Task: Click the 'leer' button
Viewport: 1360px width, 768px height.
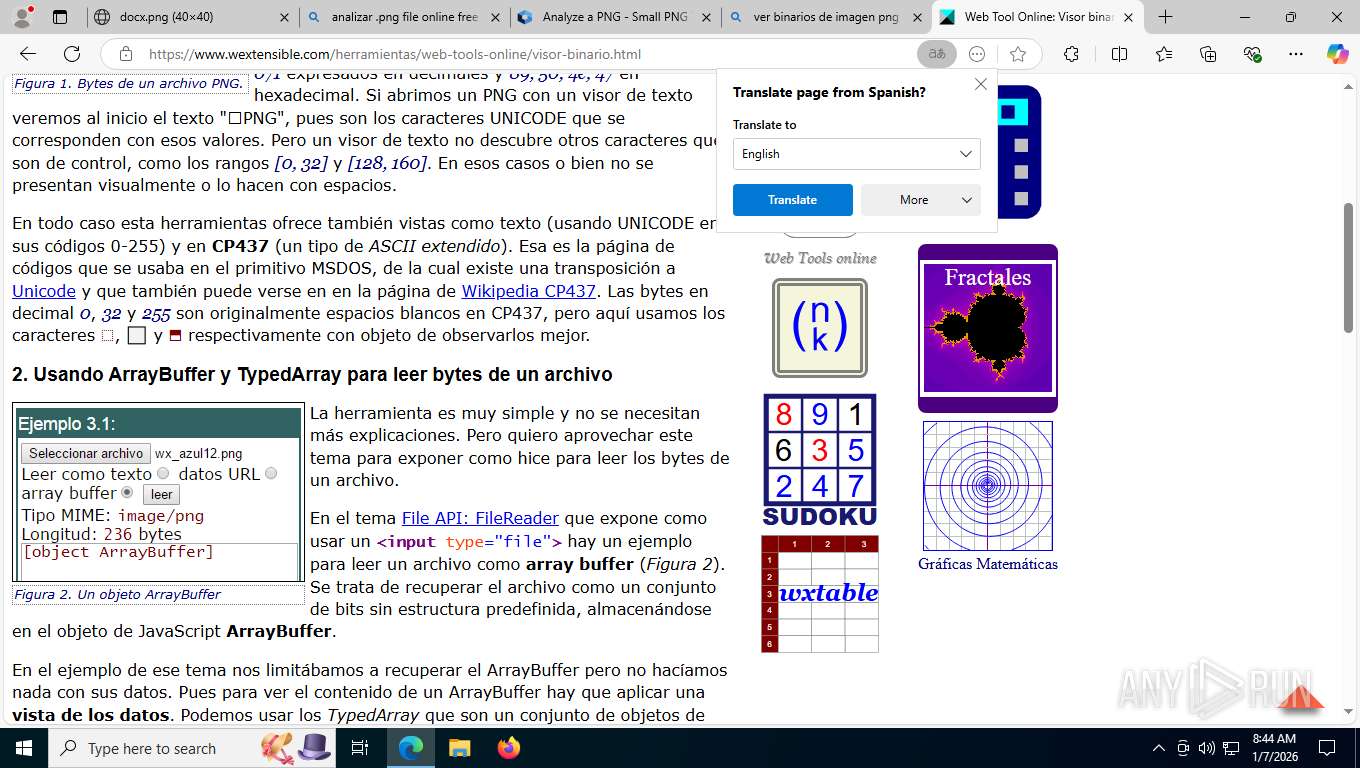Action: pyautogui.click(x=162, y=494)
